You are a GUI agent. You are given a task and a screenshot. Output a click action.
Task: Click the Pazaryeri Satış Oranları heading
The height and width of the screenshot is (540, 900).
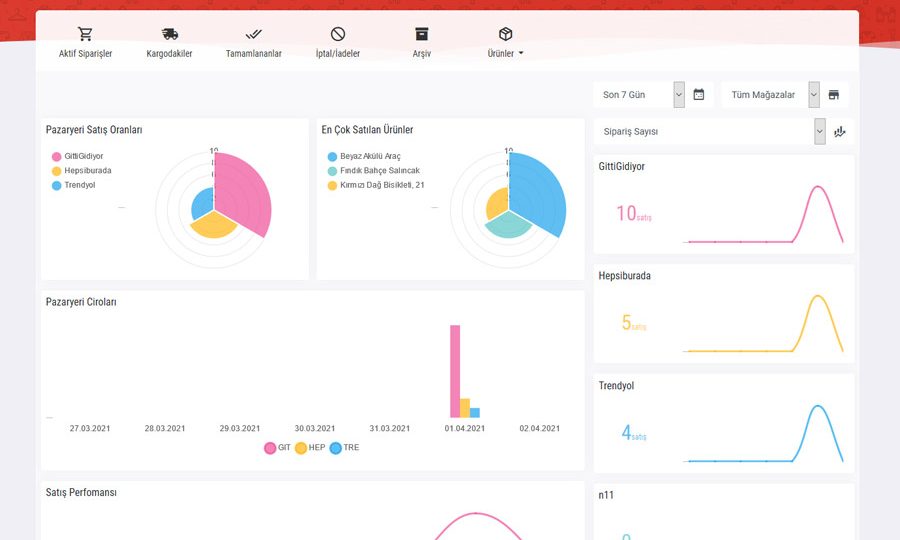(94, 130)
